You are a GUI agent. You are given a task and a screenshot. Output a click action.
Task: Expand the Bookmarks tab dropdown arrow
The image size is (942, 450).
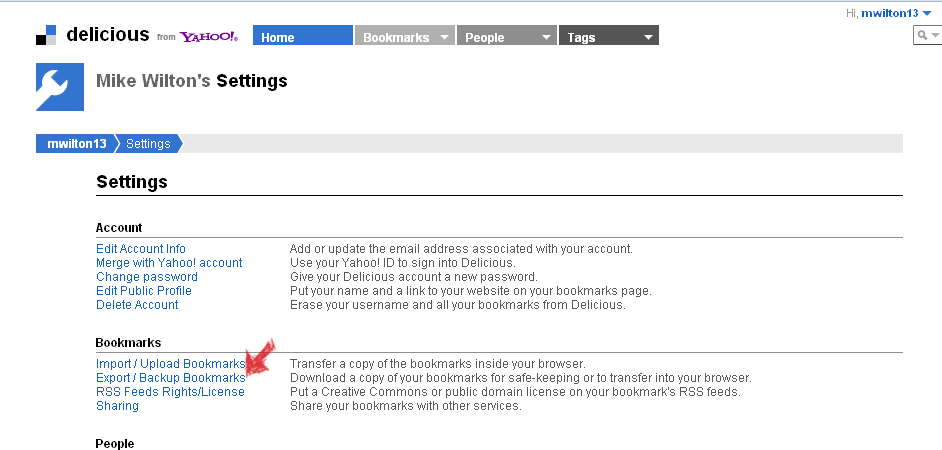point(445,37)
